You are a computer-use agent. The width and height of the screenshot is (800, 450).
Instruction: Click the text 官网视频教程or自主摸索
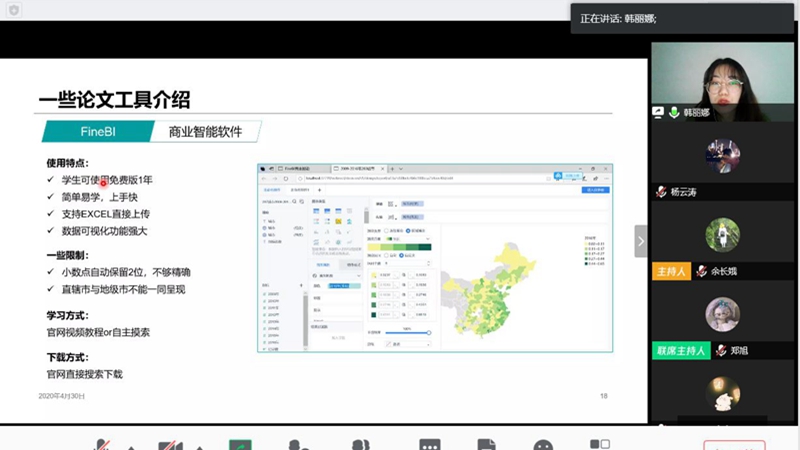click(x=98, y=333)
